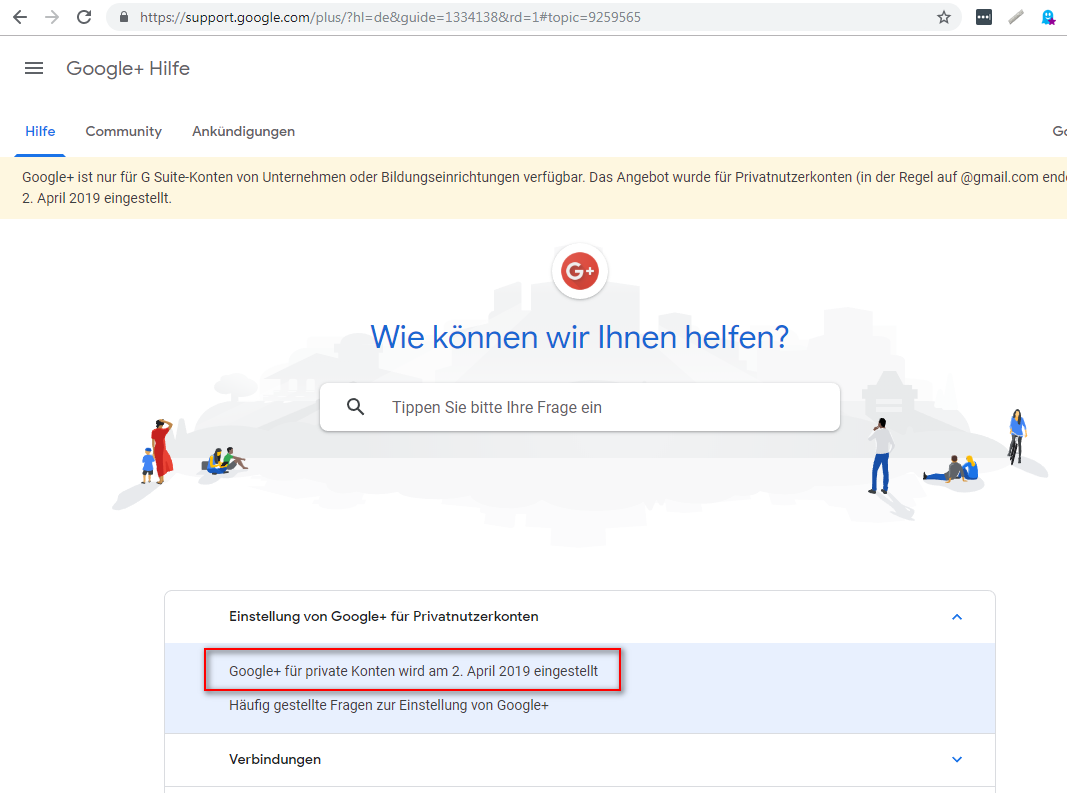This screenshot has height=793, width=1067.
Task: Bookmark this page with the star icon
Action: pyautogui.click(x=943, y=17)
